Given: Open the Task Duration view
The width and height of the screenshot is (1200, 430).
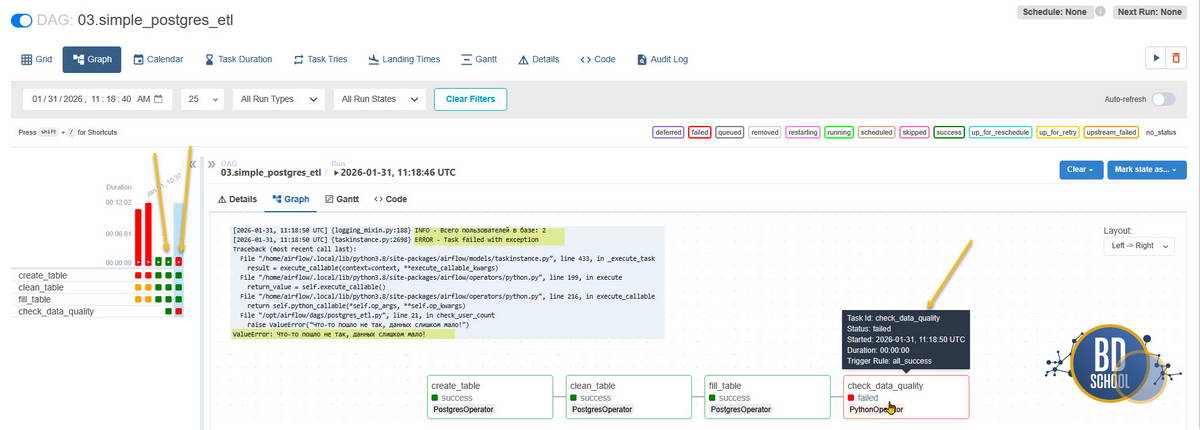Looking at the screenshot, I should (238, 59).
